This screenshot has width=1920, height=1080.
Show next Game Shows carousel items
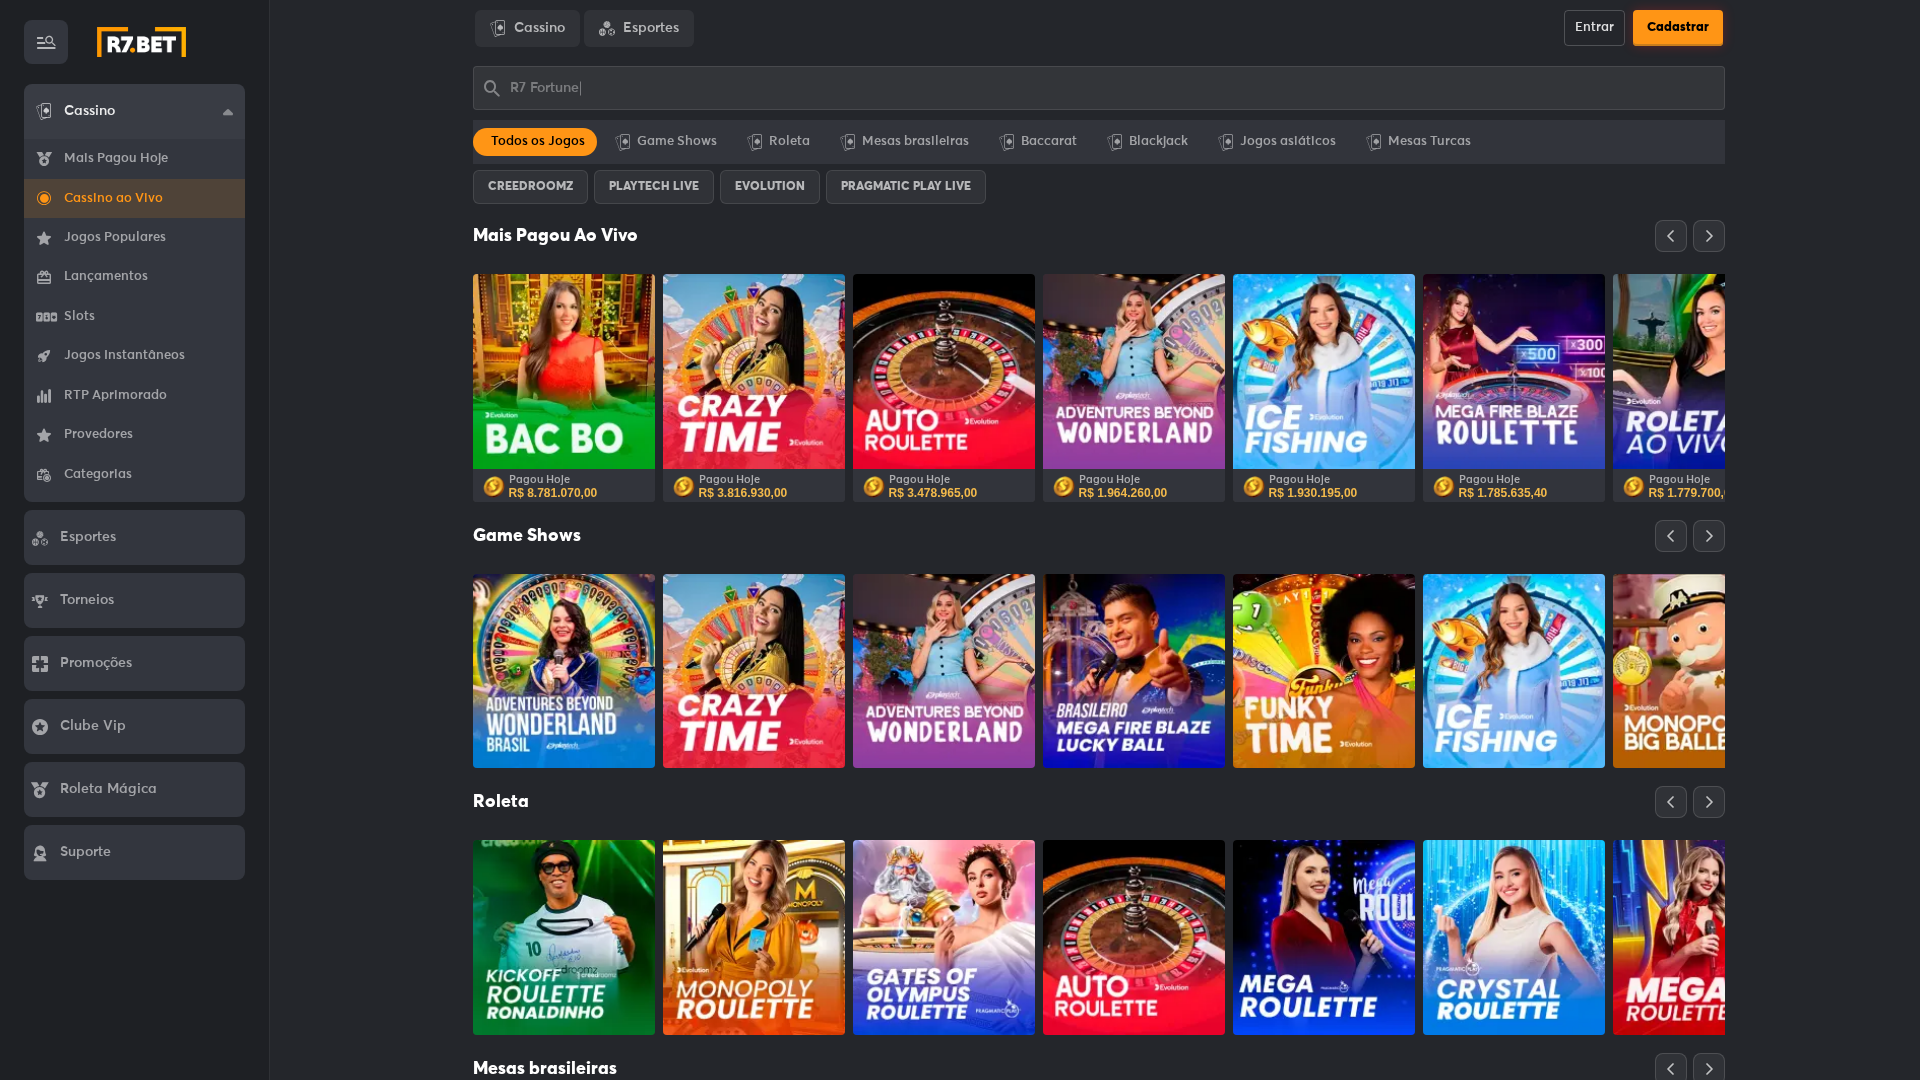click(x=1708, y=536)
